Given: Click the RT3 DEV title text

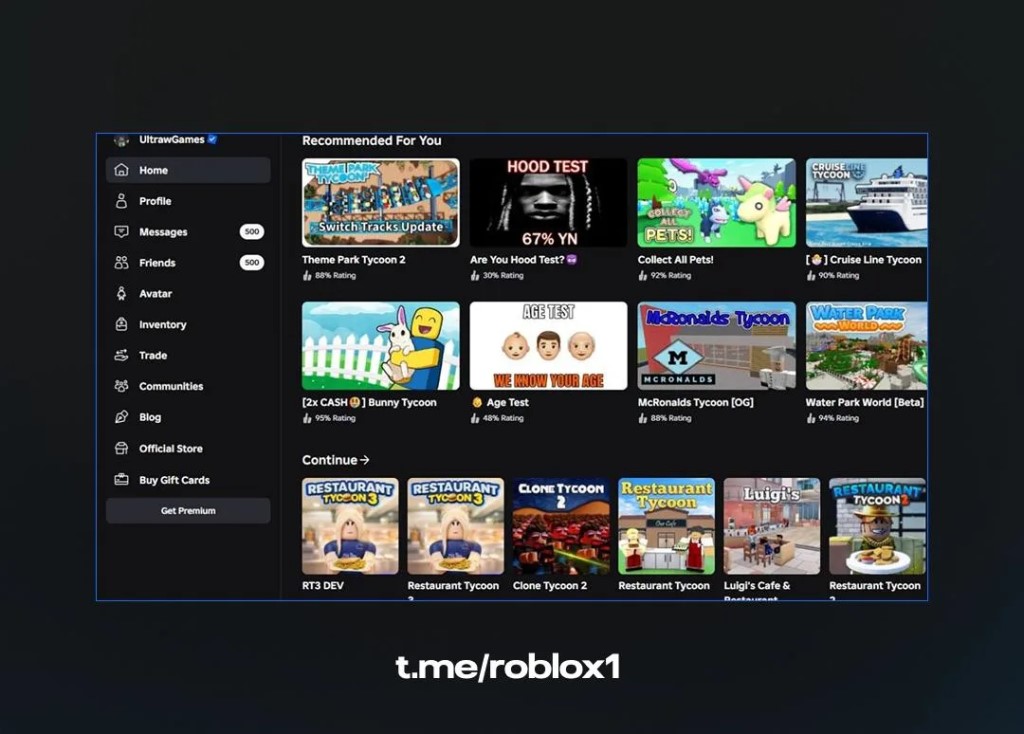Looking at the screenshot, I should pos(323,586).
